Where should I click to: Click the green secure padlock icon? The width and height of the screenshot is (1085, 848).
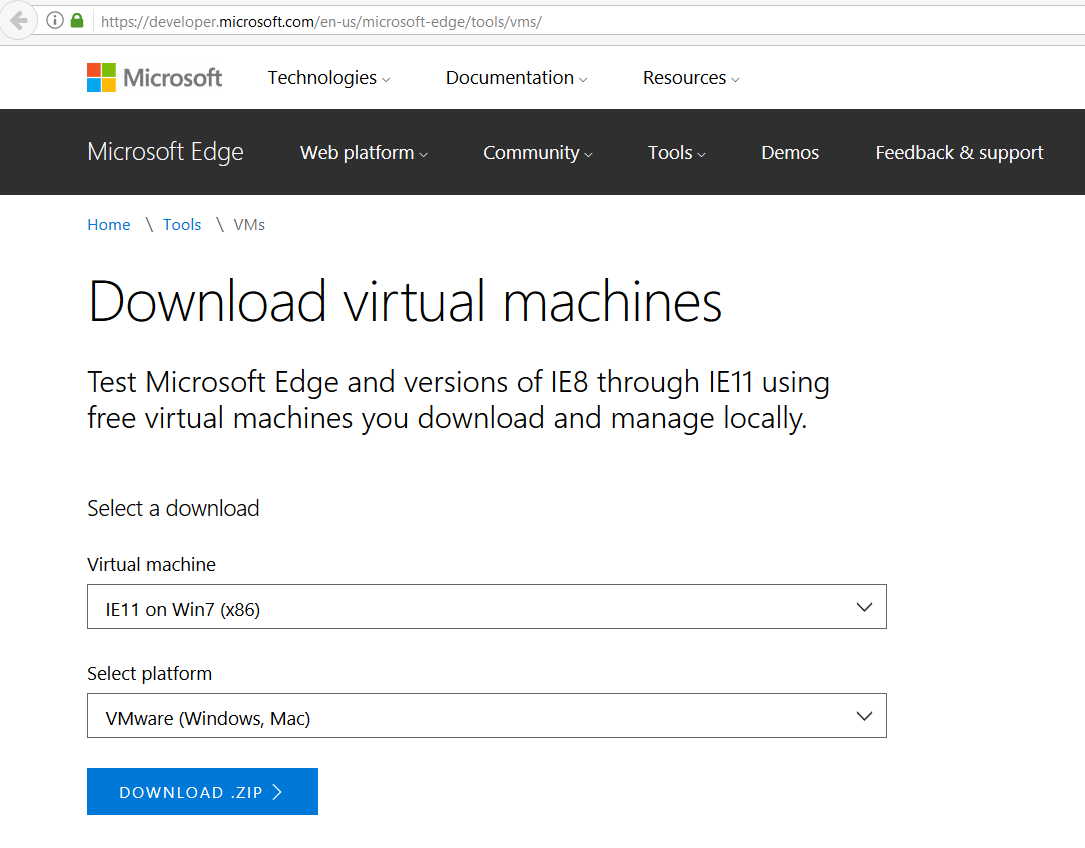coord(77,21)
